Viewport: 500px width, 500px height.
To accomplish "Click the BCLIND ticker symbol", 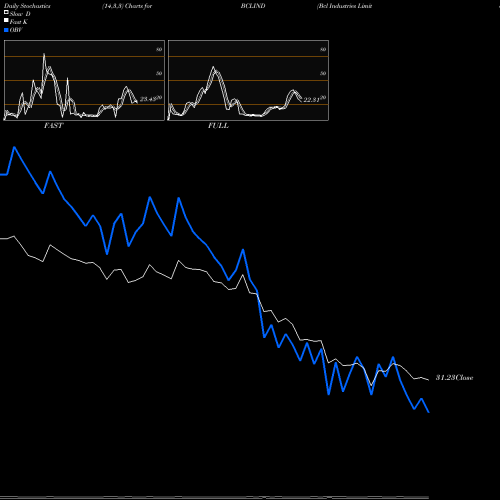I will coord(253,6).
